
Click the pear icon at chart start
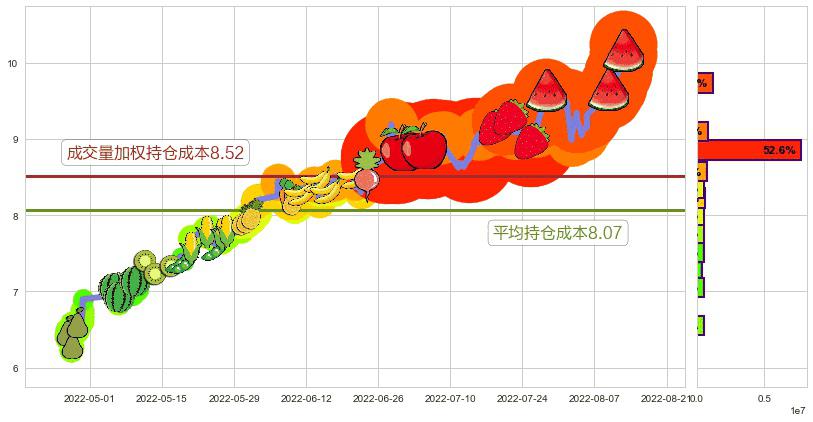tap(73, 336)
